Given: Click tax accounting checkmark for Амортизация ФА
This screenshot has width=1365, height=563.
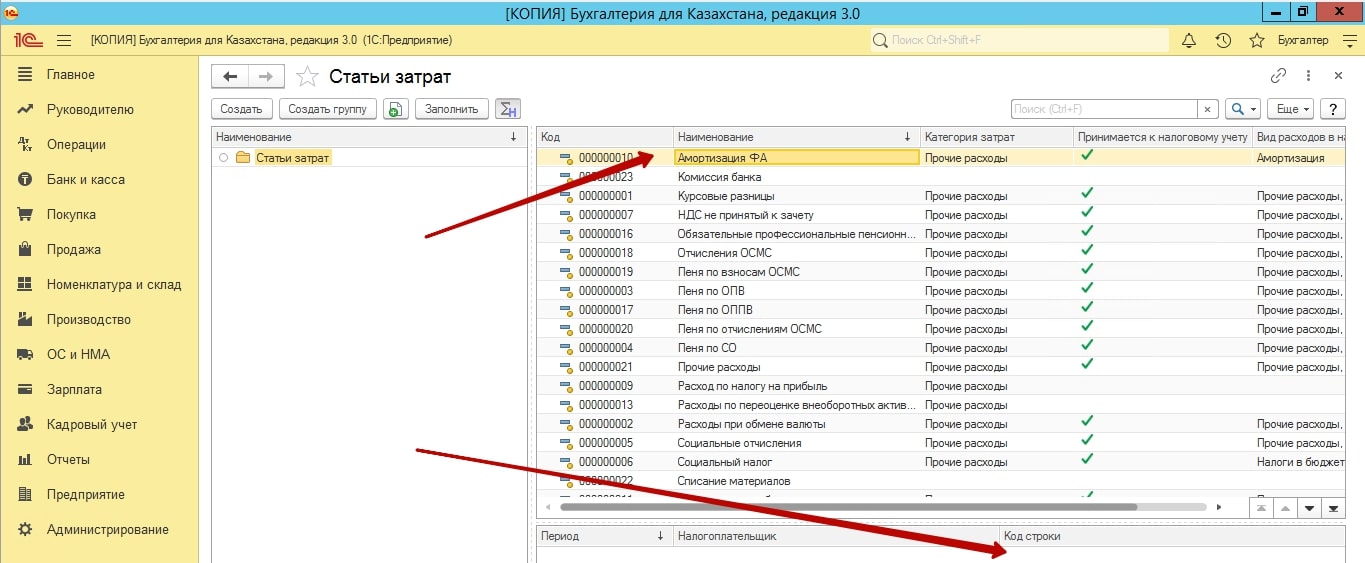Looking at the screenshot, I should tap(1087, 156).
